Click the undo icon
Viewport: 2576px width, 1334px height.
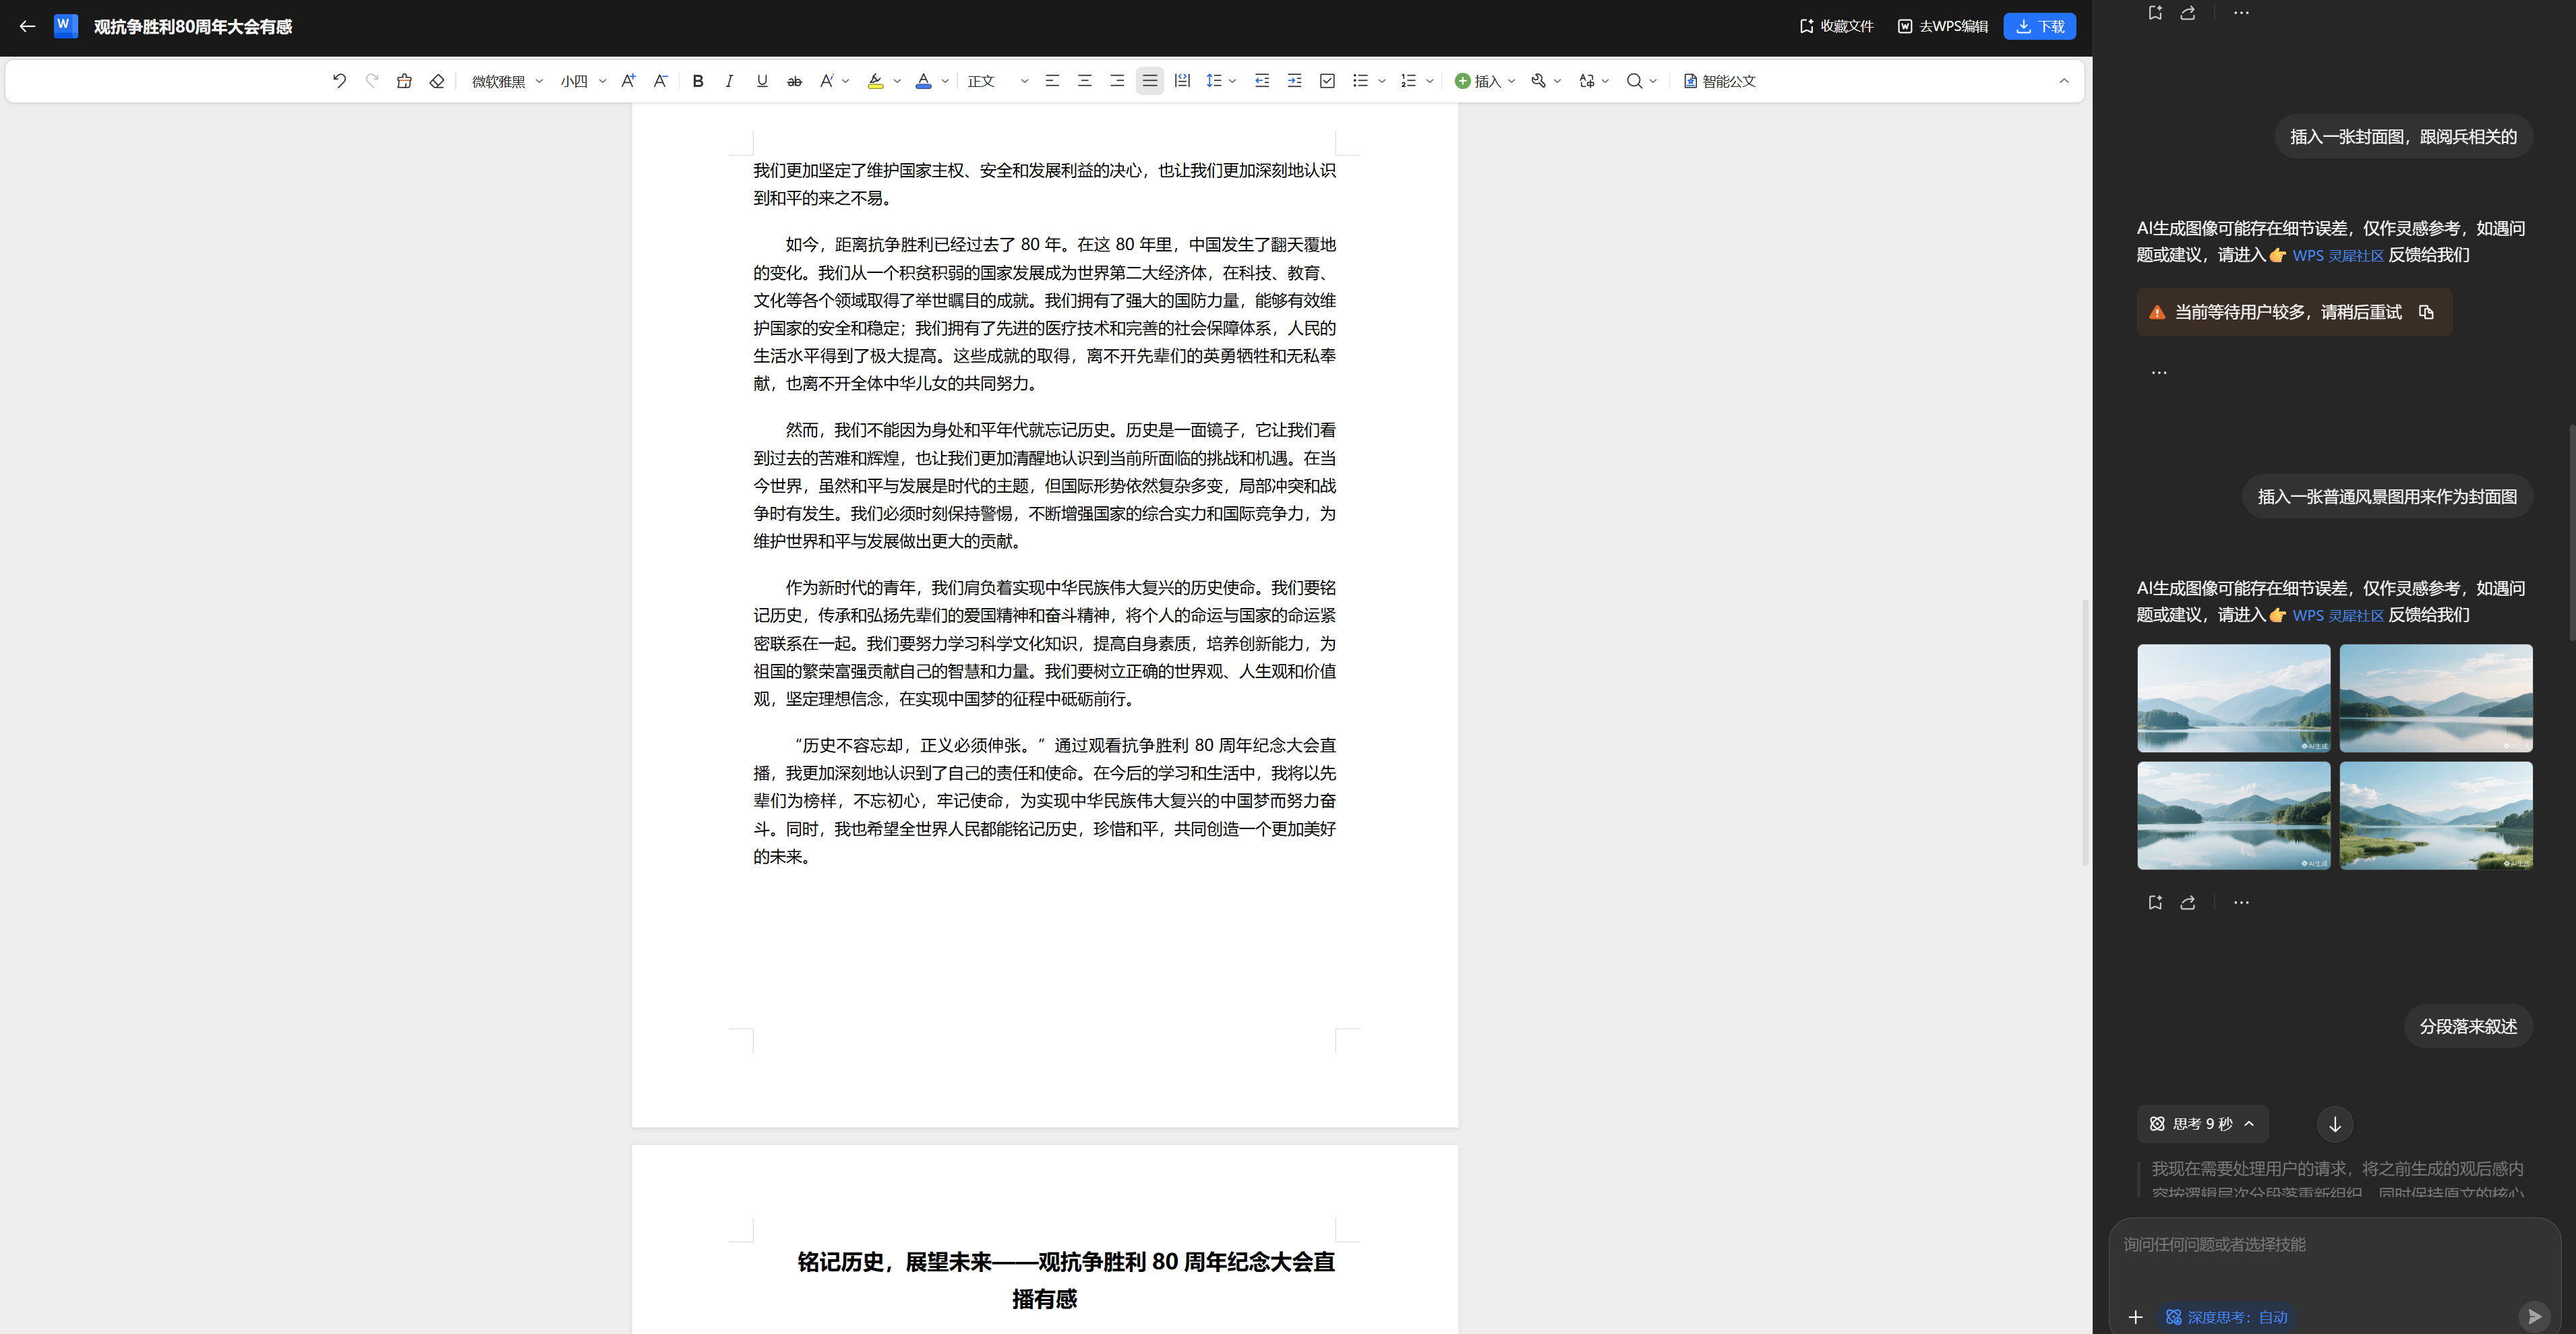pos(339,81)
